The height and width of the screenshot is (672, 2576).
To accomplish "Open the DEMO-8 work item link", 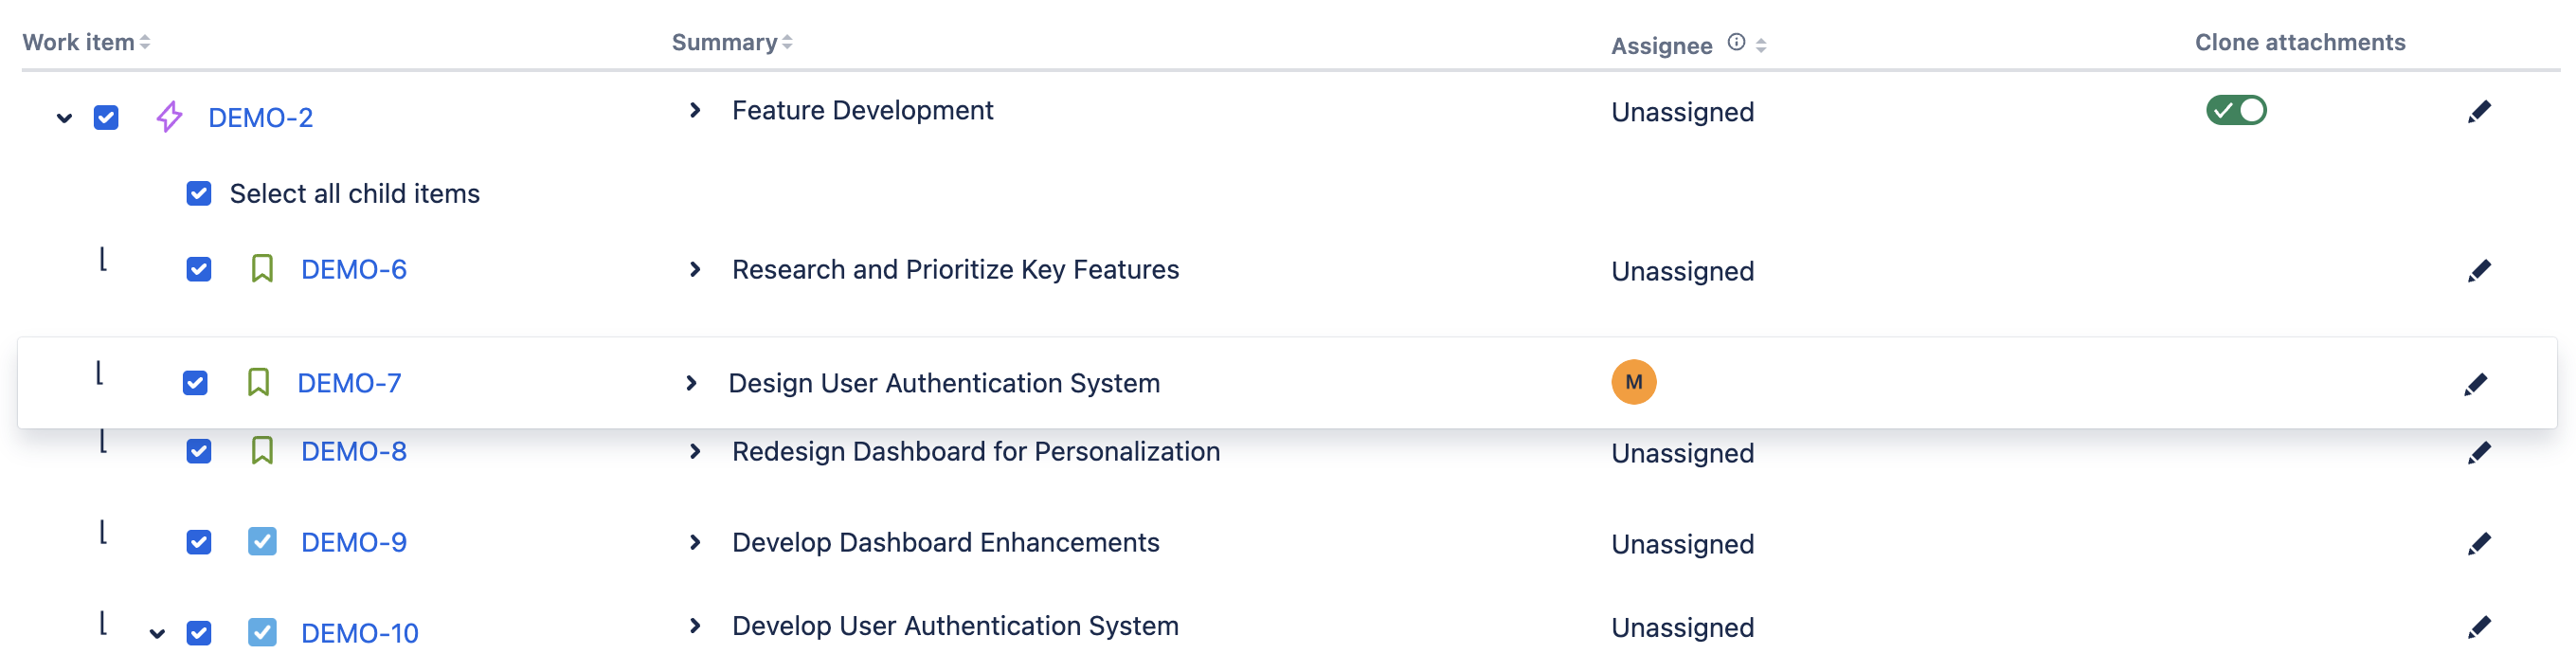I will [x=353, y=452].
